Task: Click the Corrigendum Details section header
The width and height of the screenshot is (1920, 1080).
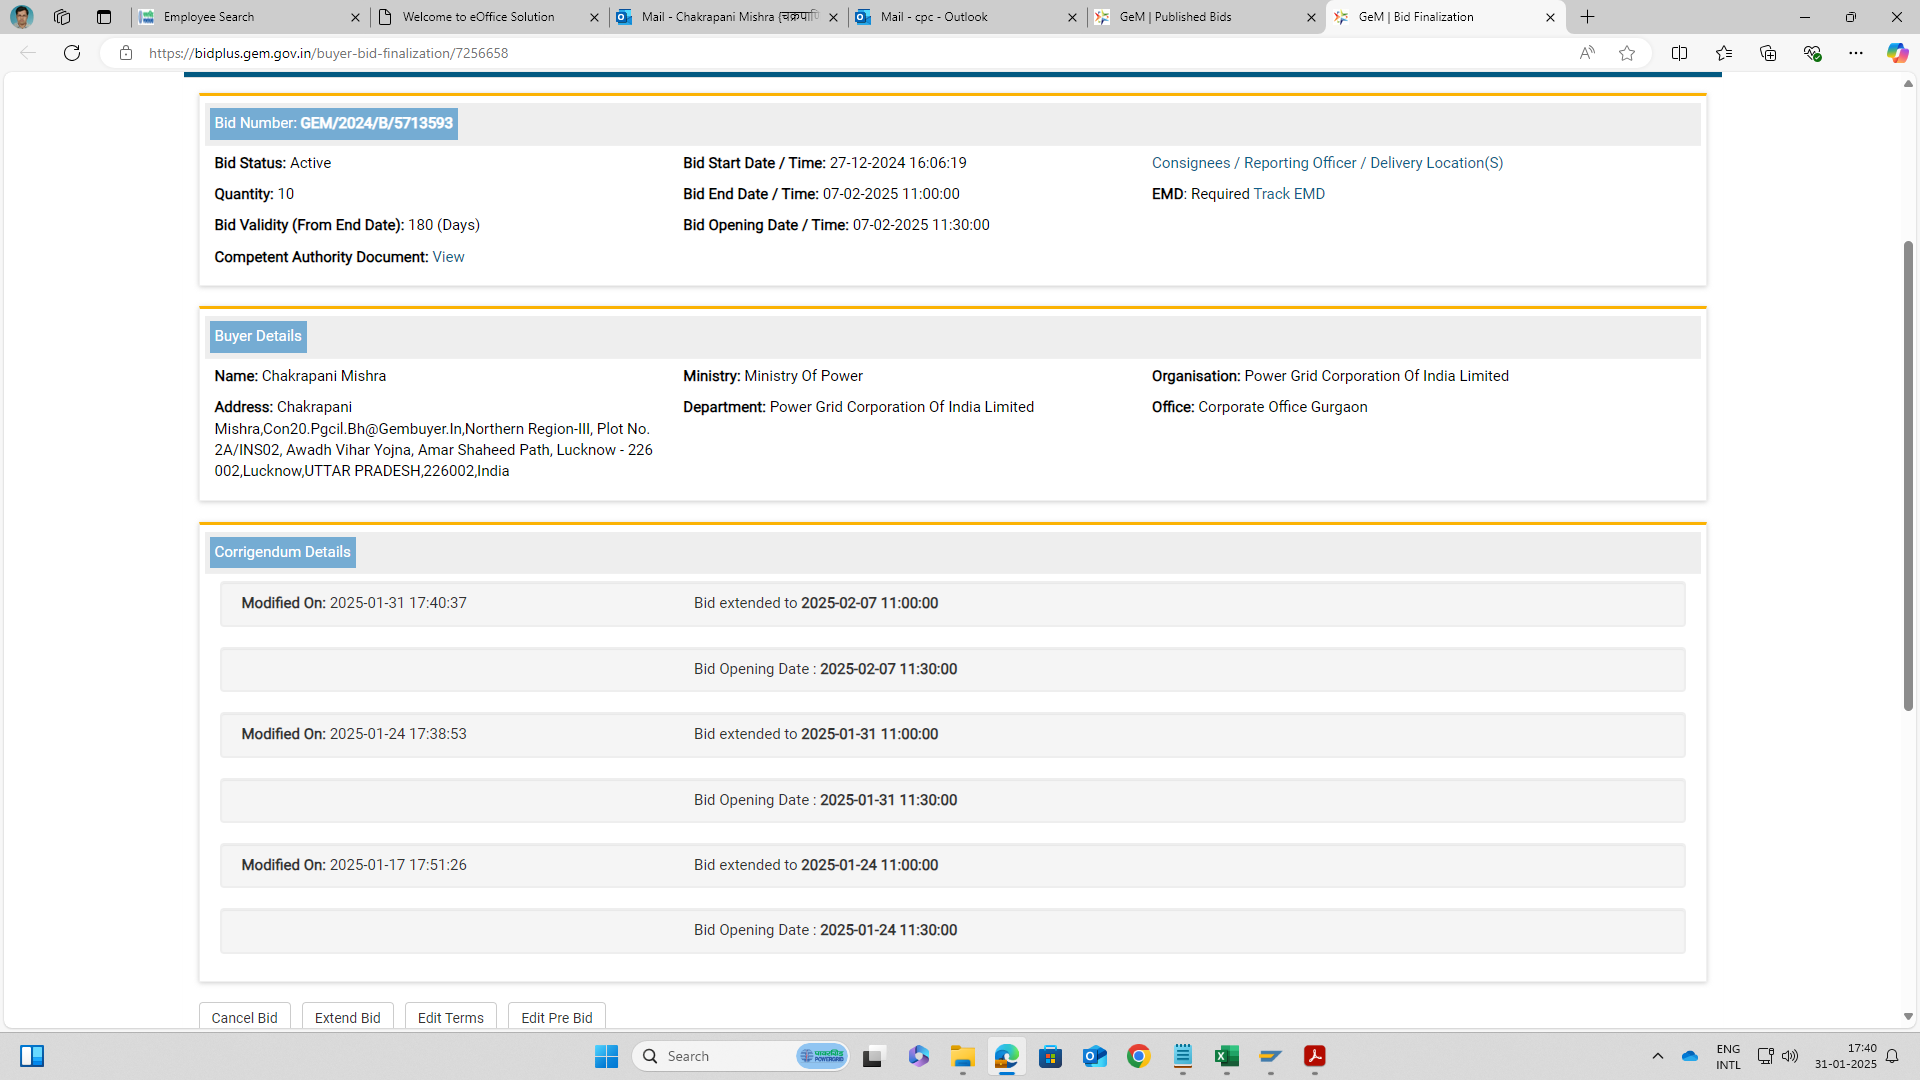Action: click(282, 552)
